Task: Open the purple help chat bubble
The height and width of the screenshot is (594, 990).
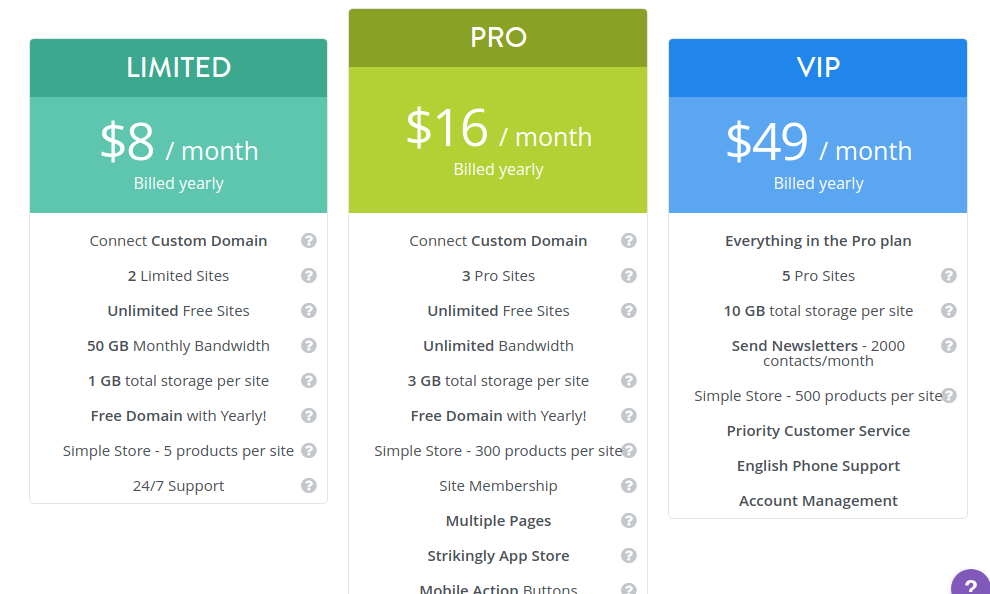Action: click(970, 584)
